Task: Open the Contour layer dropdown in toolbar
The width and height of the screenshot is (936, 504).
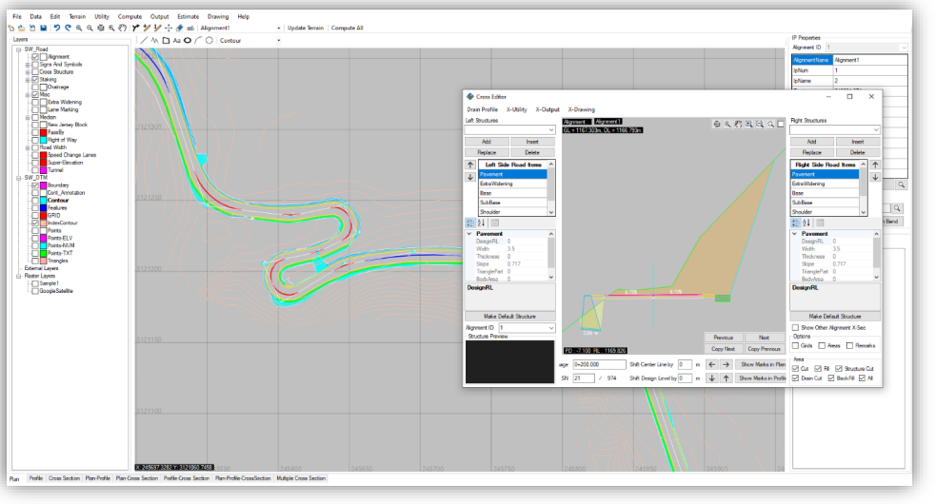Action: pos(277,41)
